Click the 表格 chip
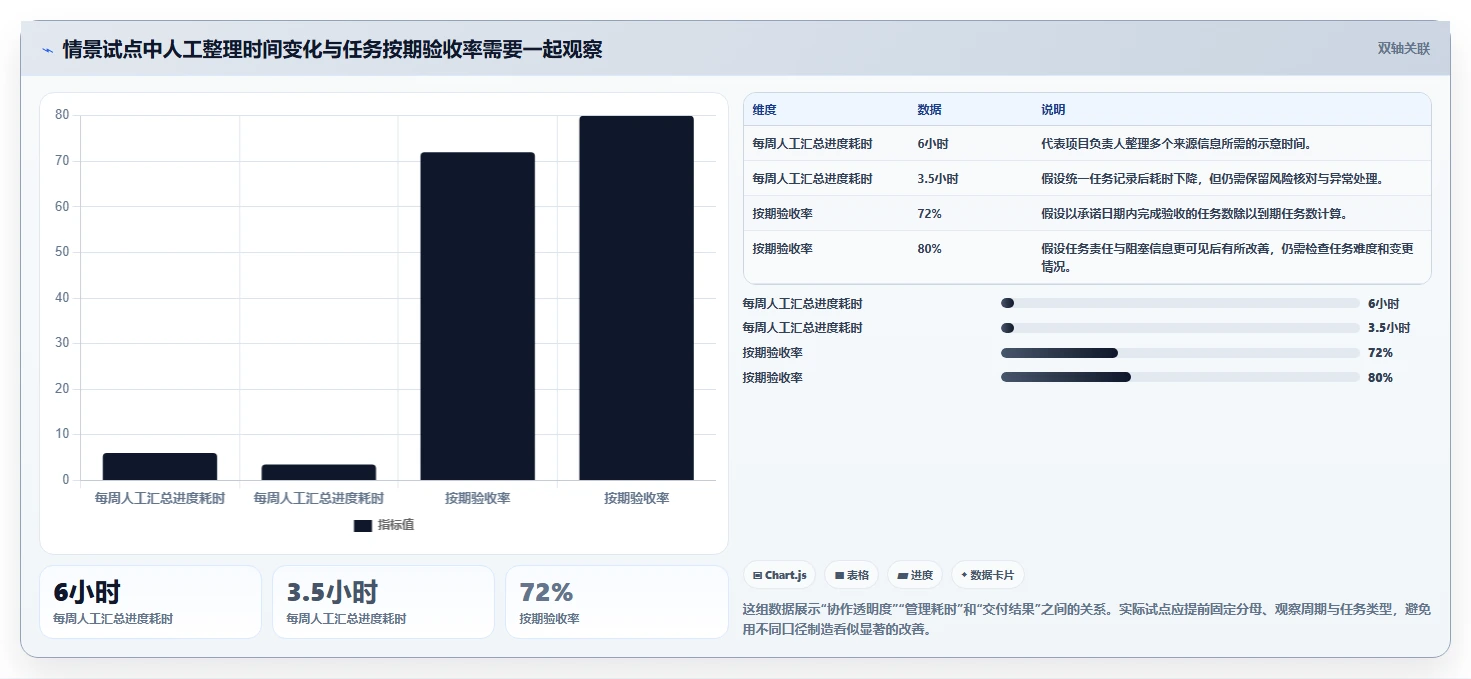The height and width of the screenshot is (679, 1471). point(852,575)
